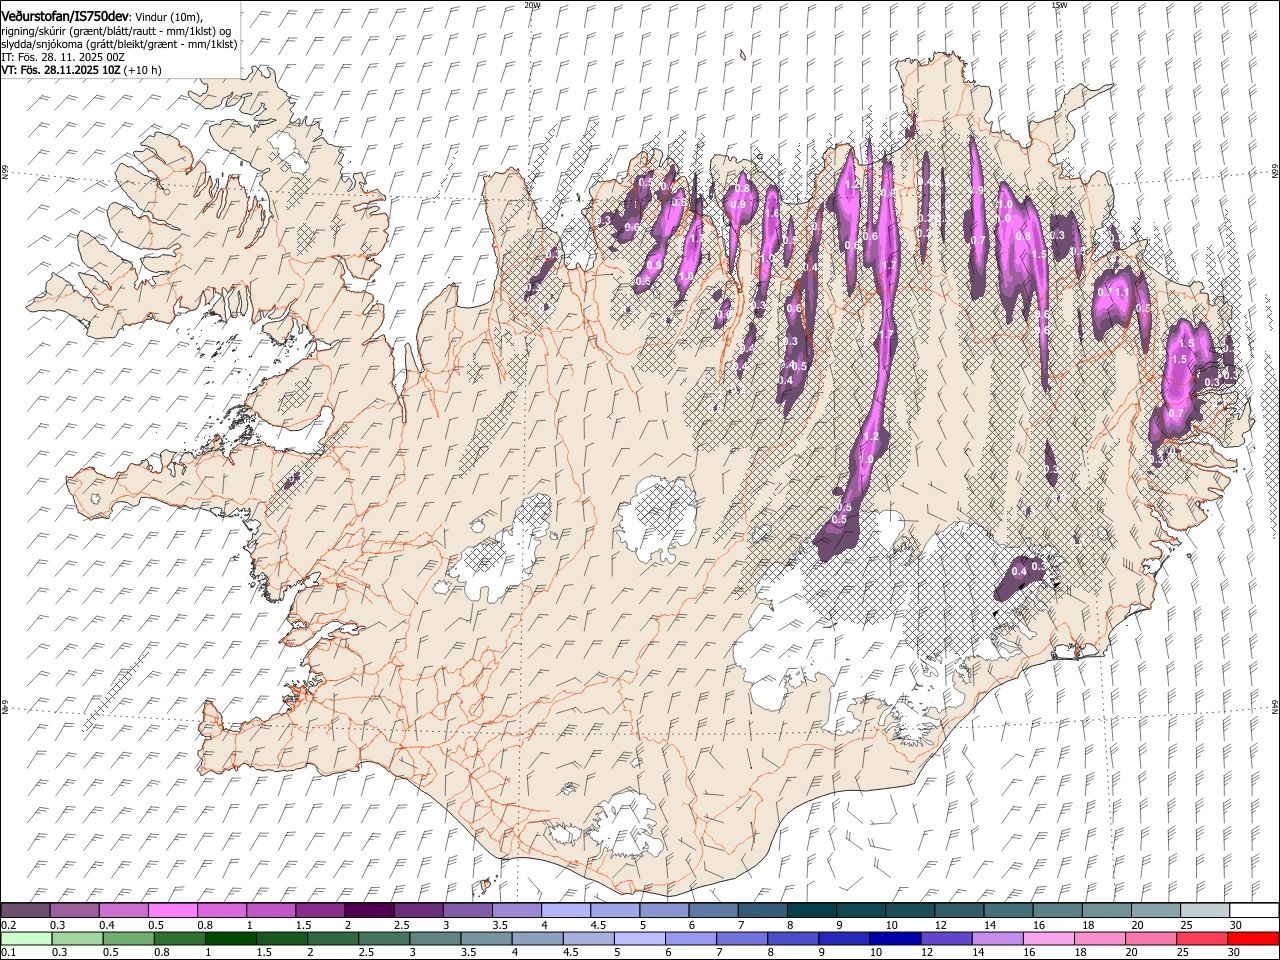Viewport: 1280px width, 960px height.
Task: Pick the darkest green 1–1.5 swatch in lower scale
Action: pyautogui.click(x=230, y=939)
